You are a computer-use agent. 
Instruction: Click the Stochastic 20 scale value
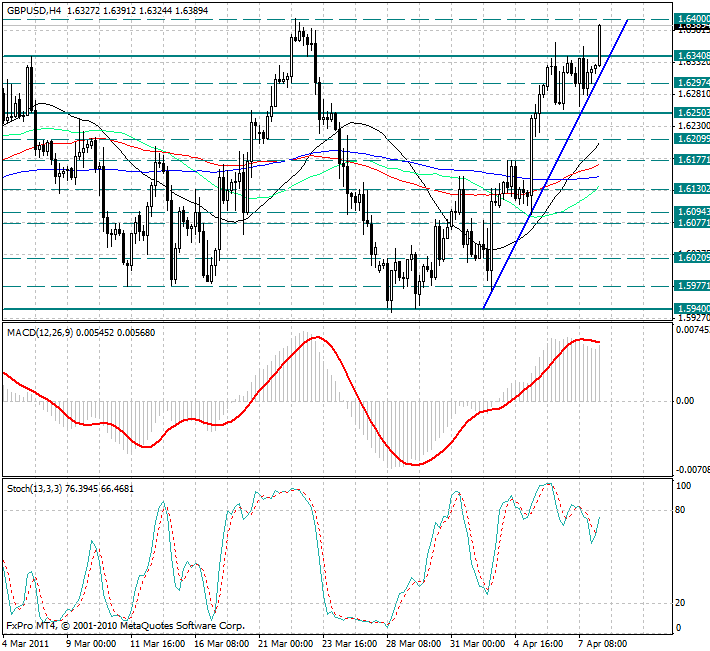click(680, 603)
